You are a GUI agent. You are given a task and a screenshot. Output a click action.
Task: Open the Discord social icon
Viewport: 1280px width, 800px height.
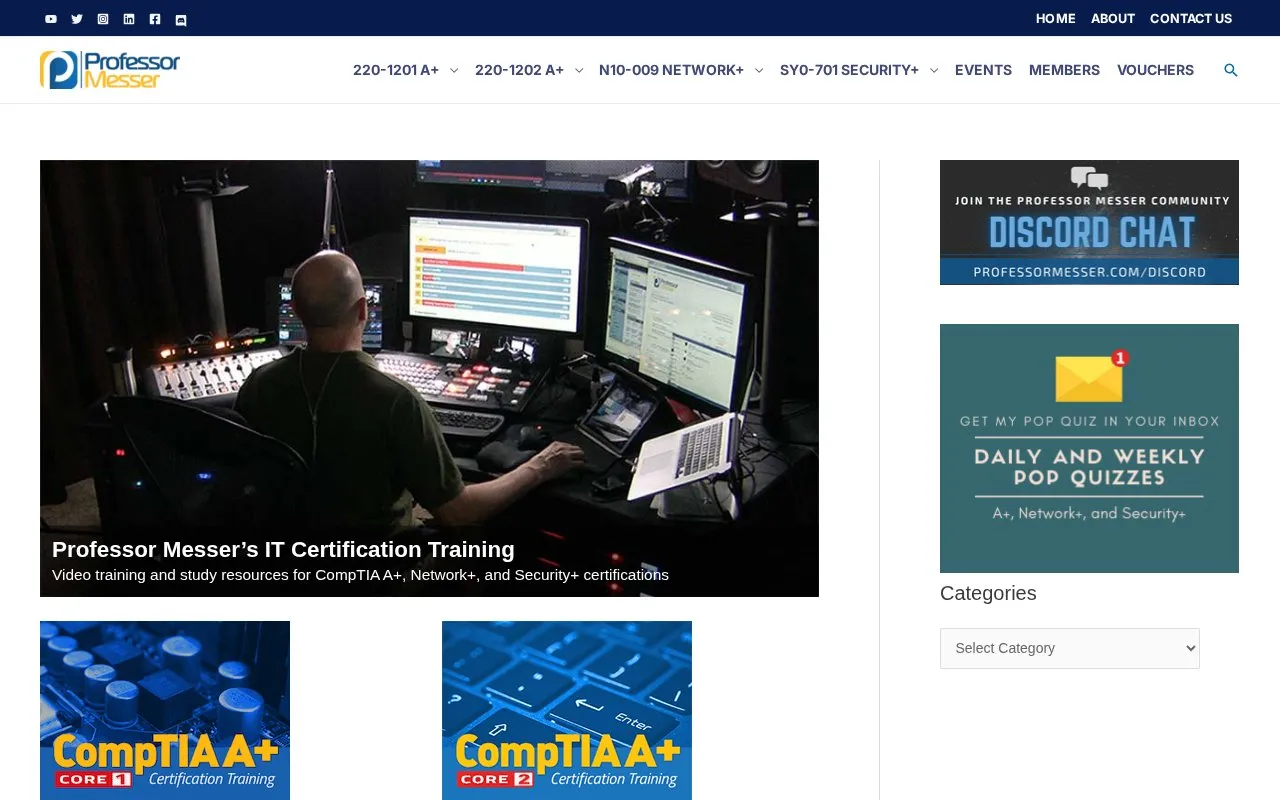tap(181, 19)
